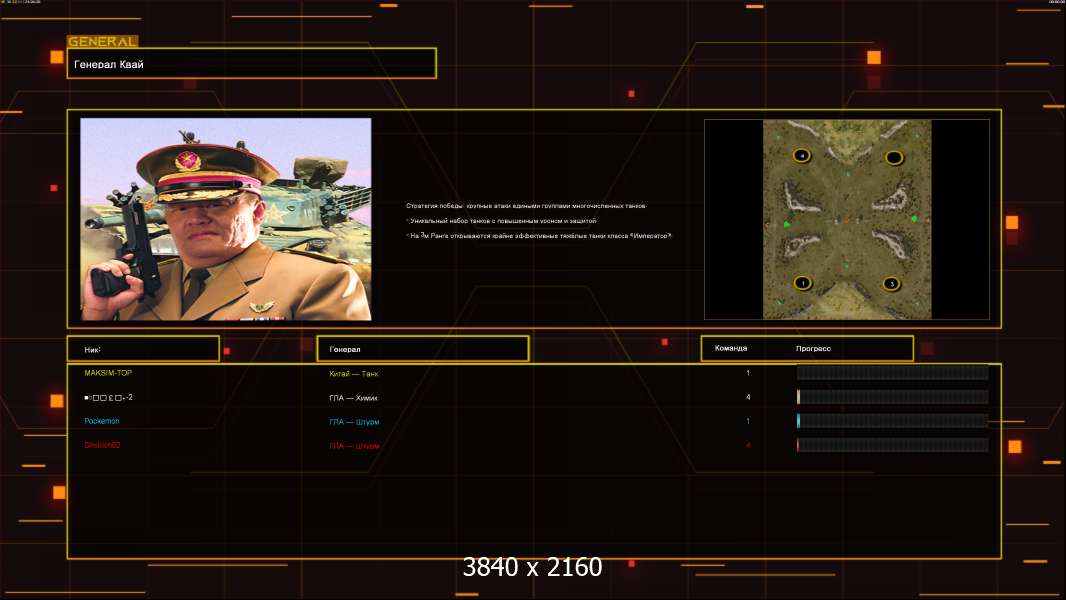Click the ГЛА — Химик general entry
Screen dimensions: 1066x600
tap(354, 397)
